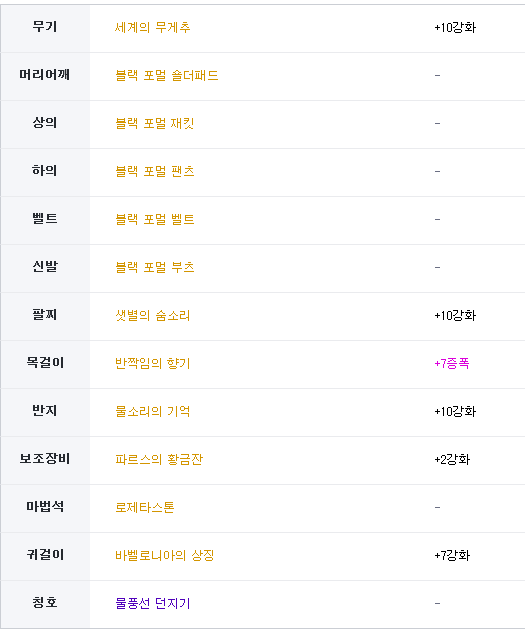
Task: Select the 블랙 포멀 부츠 item
Action: (154, 267)
